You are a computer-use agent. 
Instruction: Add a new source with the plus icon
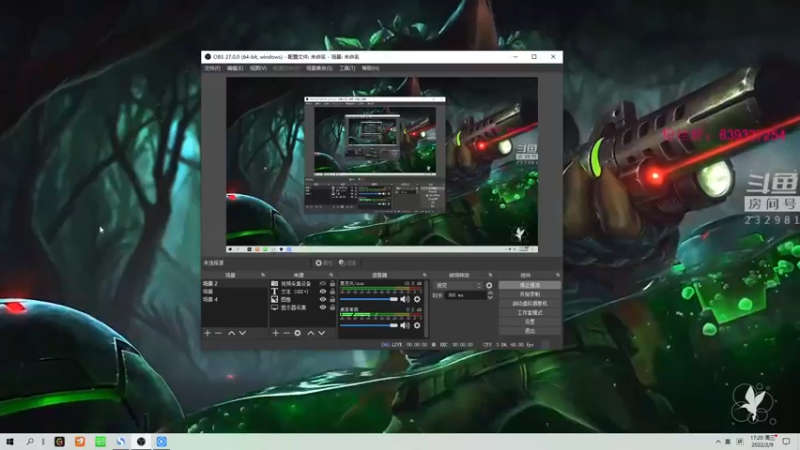276,333
